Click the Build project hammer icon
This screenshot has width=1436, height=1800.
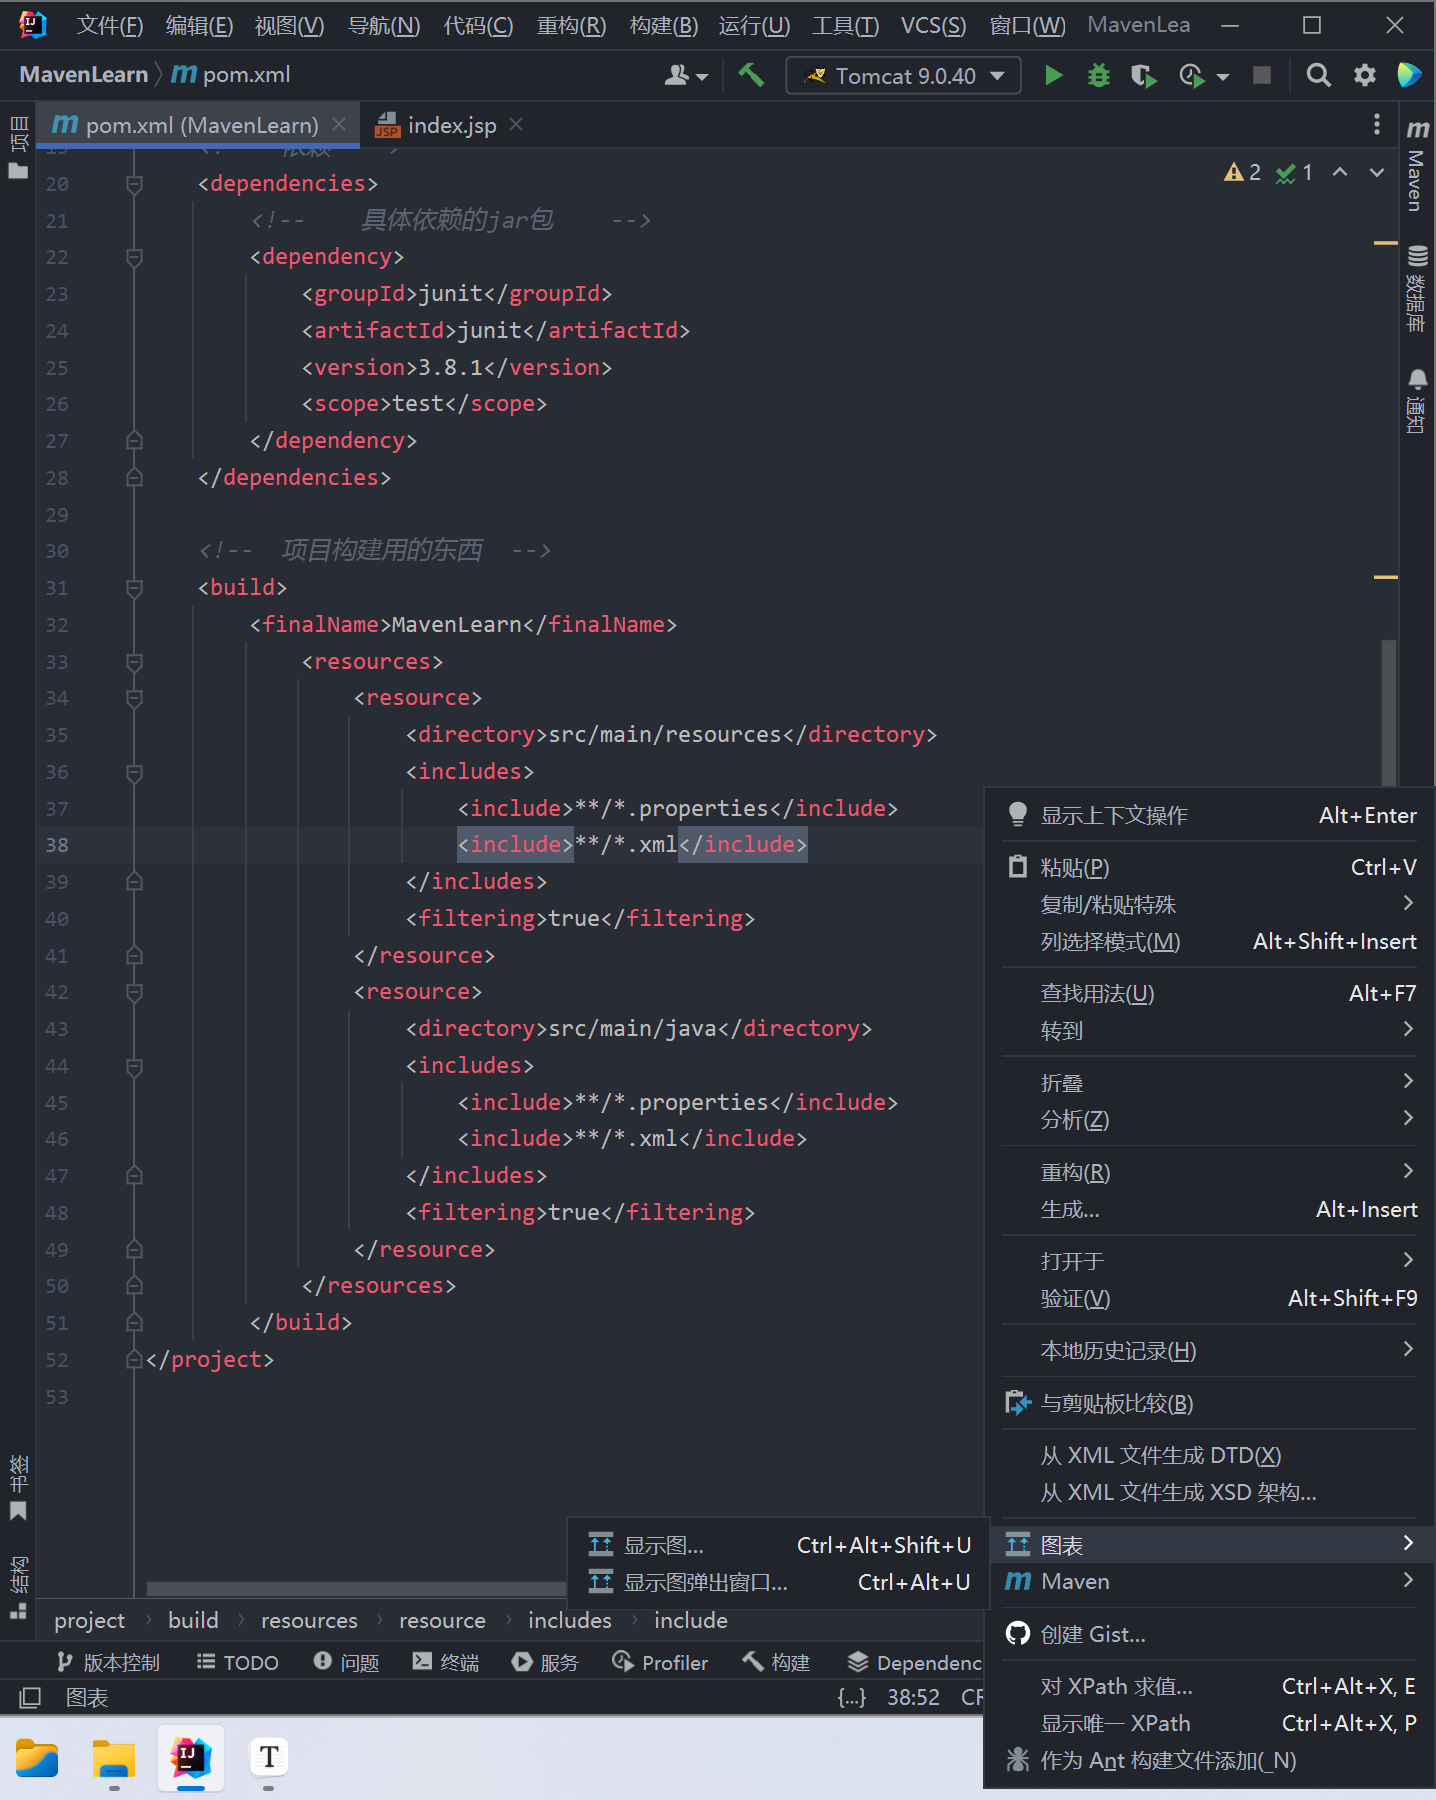click(751, 76)
